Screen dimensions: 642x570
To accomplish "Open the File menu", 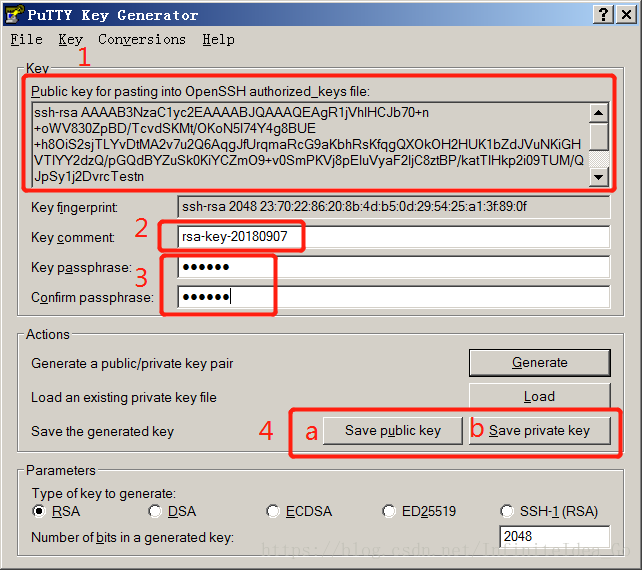I will [x=27, y=39].
